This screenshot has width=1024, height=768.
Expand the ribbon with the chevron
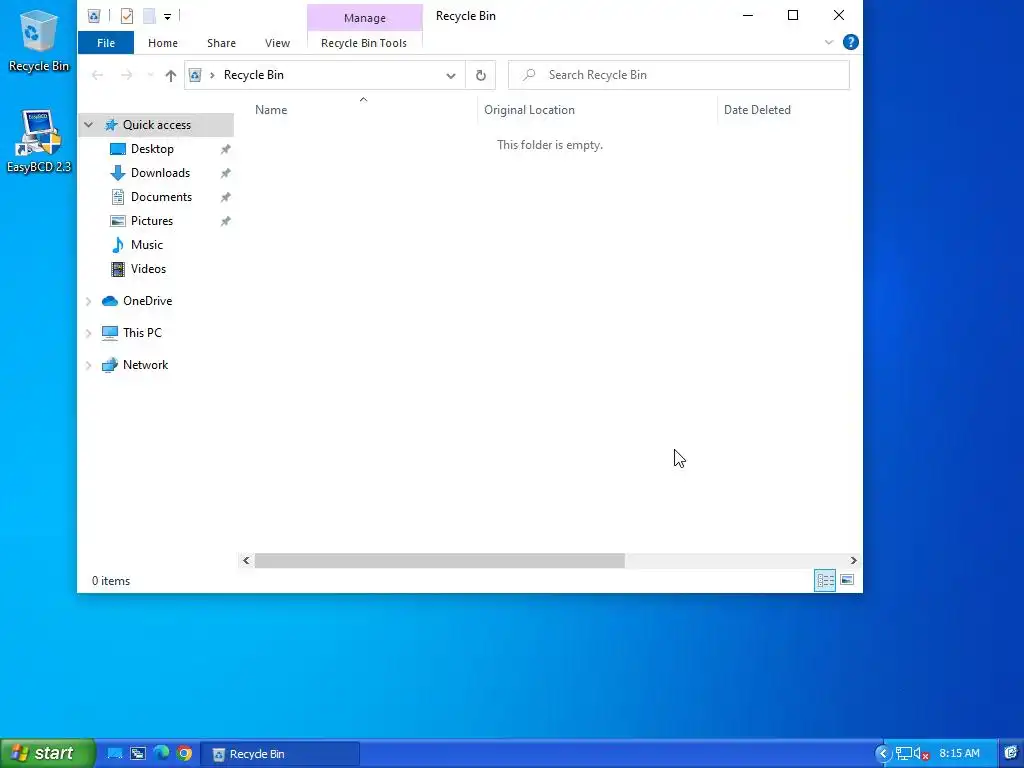pyautogui.click(x=829, y=42)
